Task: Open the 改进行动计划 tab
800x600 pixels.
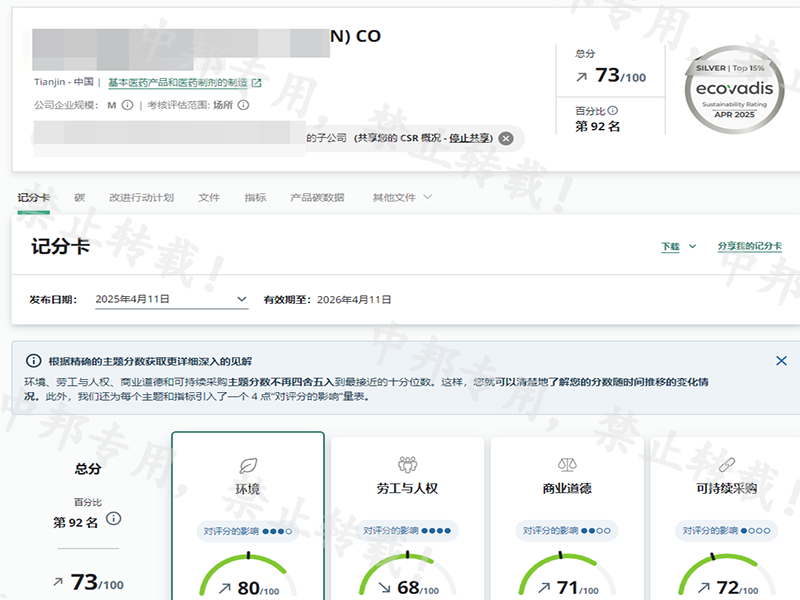Action: tap(141, 198)
